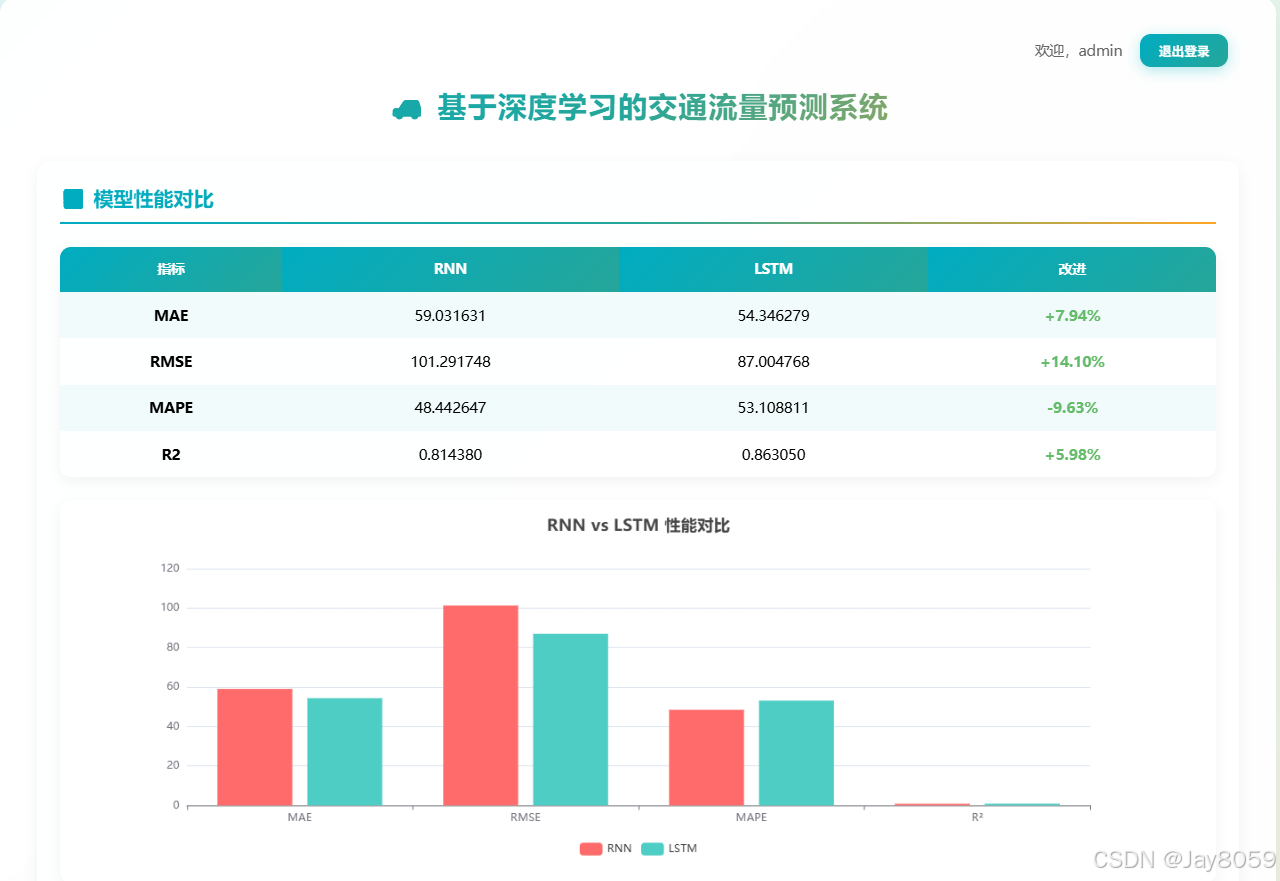Toggle the LSTM legend entry in chart
This screenshot has height=881, width=1280.
coord(669,848)
